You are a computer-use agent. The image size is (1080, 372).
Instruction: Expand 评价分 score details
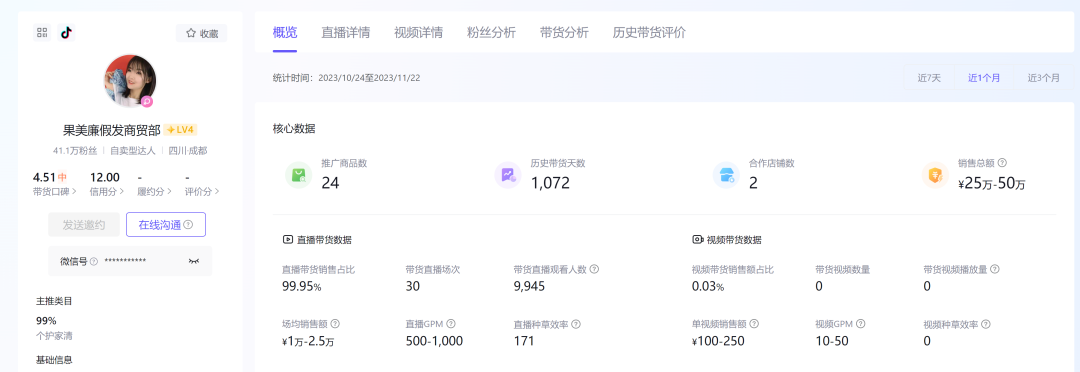(202, 192)
